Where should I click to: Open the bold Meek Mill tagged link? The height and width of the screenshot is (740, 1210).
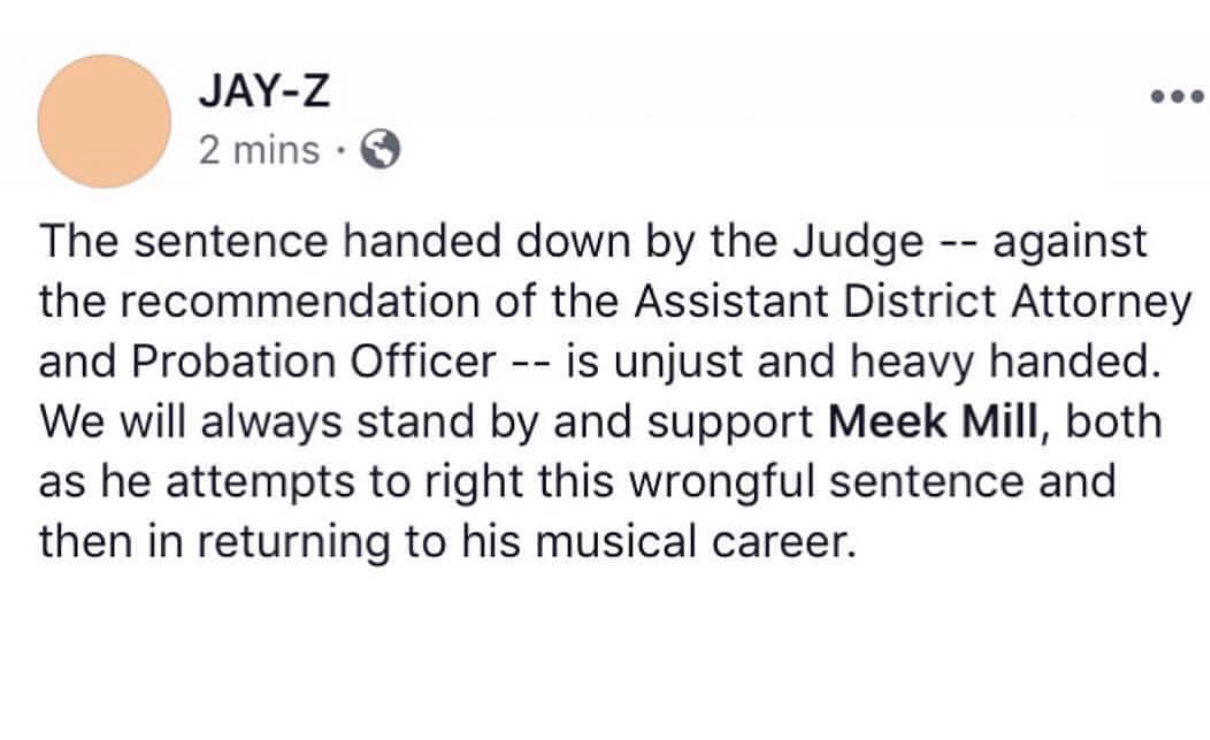click(x=936, y=421)
